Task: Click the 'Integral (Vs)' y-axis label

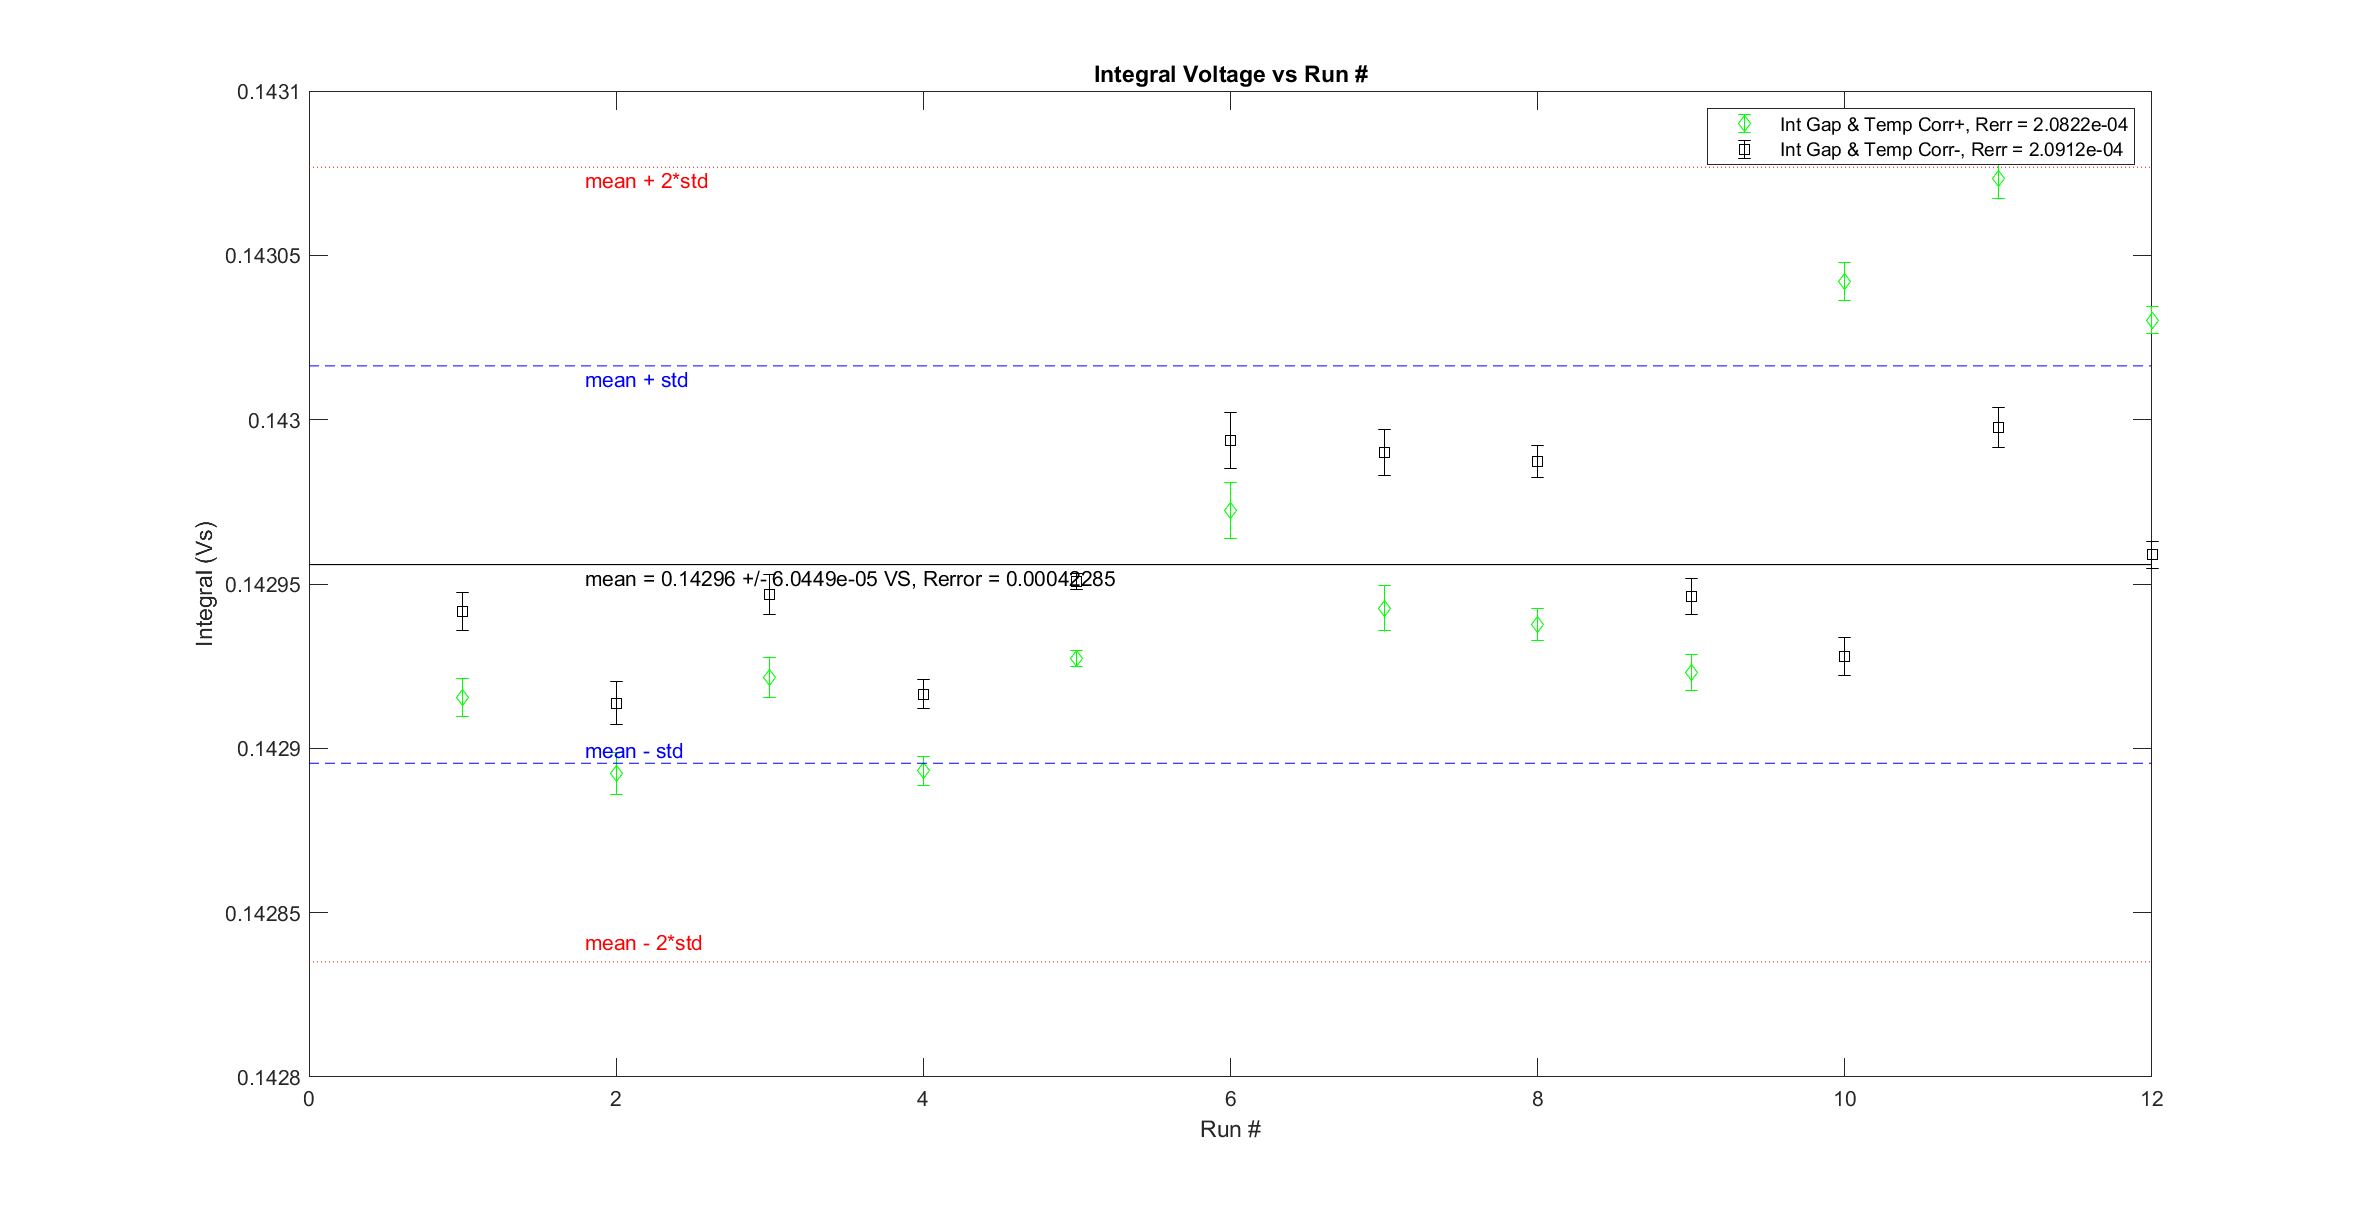Action: [x=204, y=583]
